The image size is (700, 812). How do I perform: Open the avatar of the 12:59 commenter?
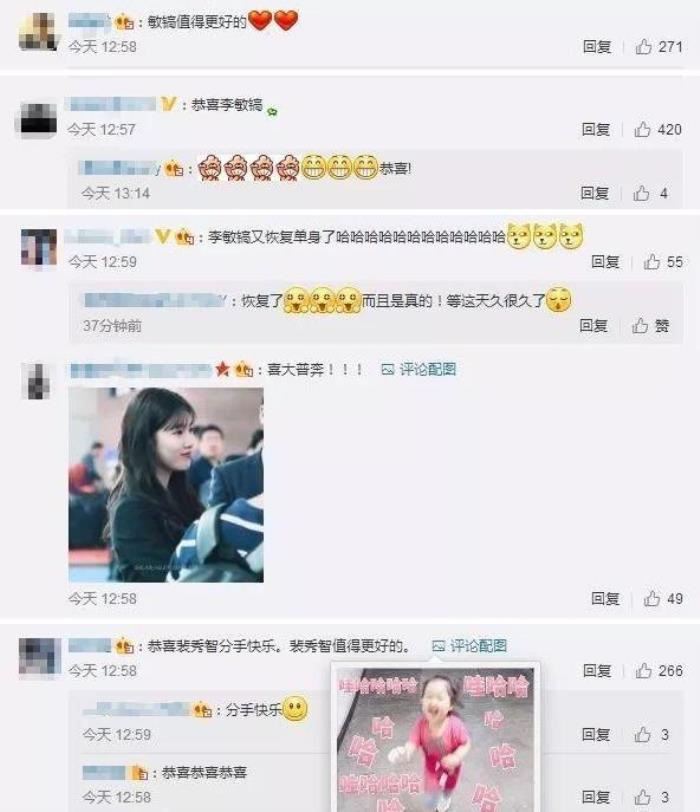39,249
